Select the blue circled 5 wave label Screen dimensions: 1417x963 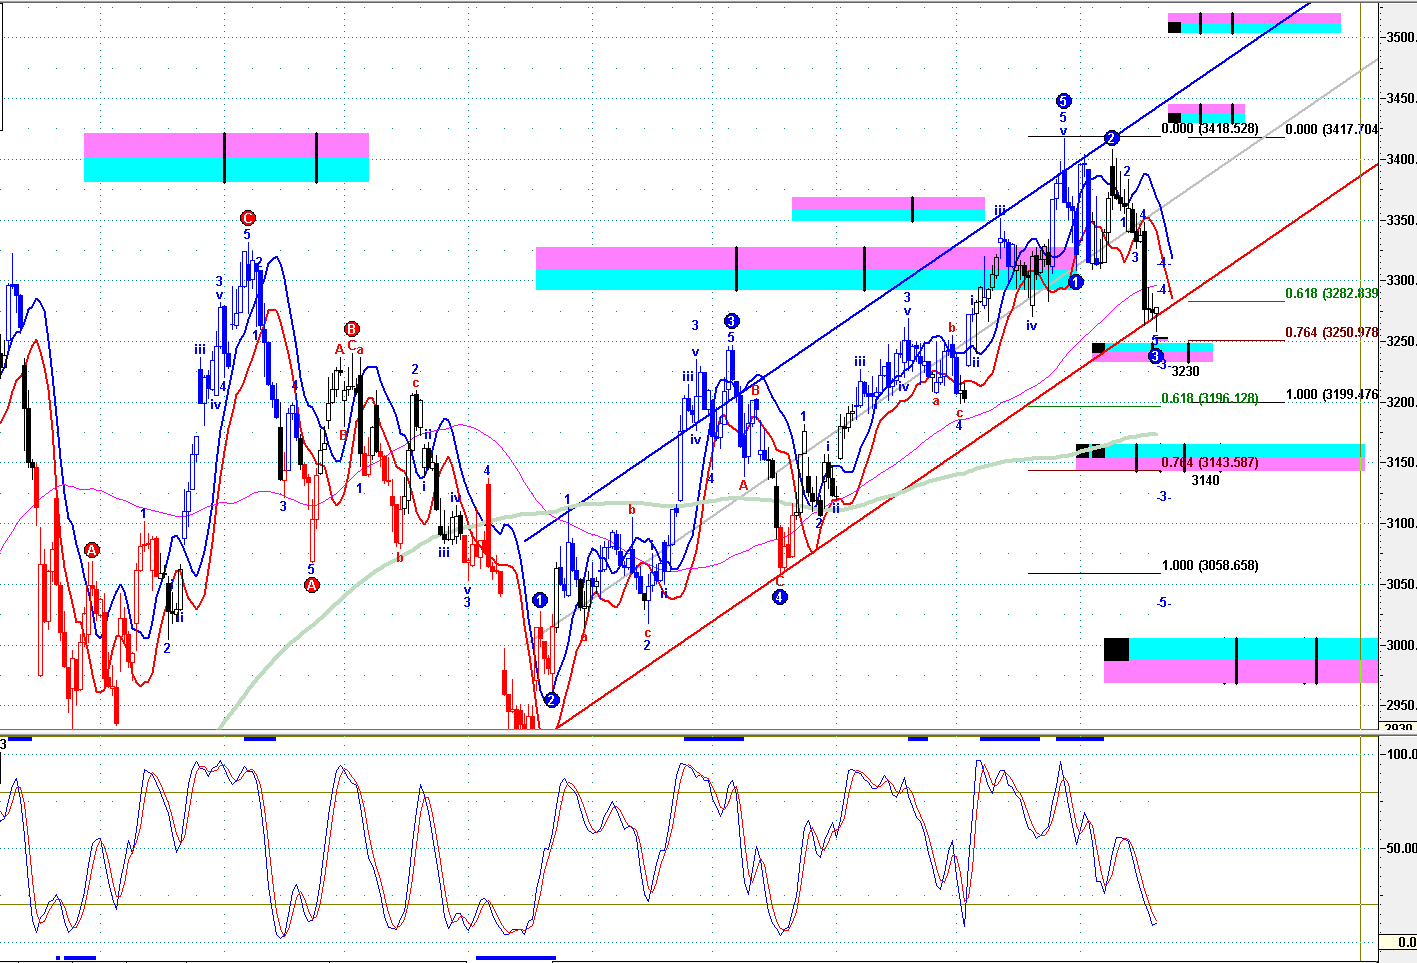[x=1063, y=100]
